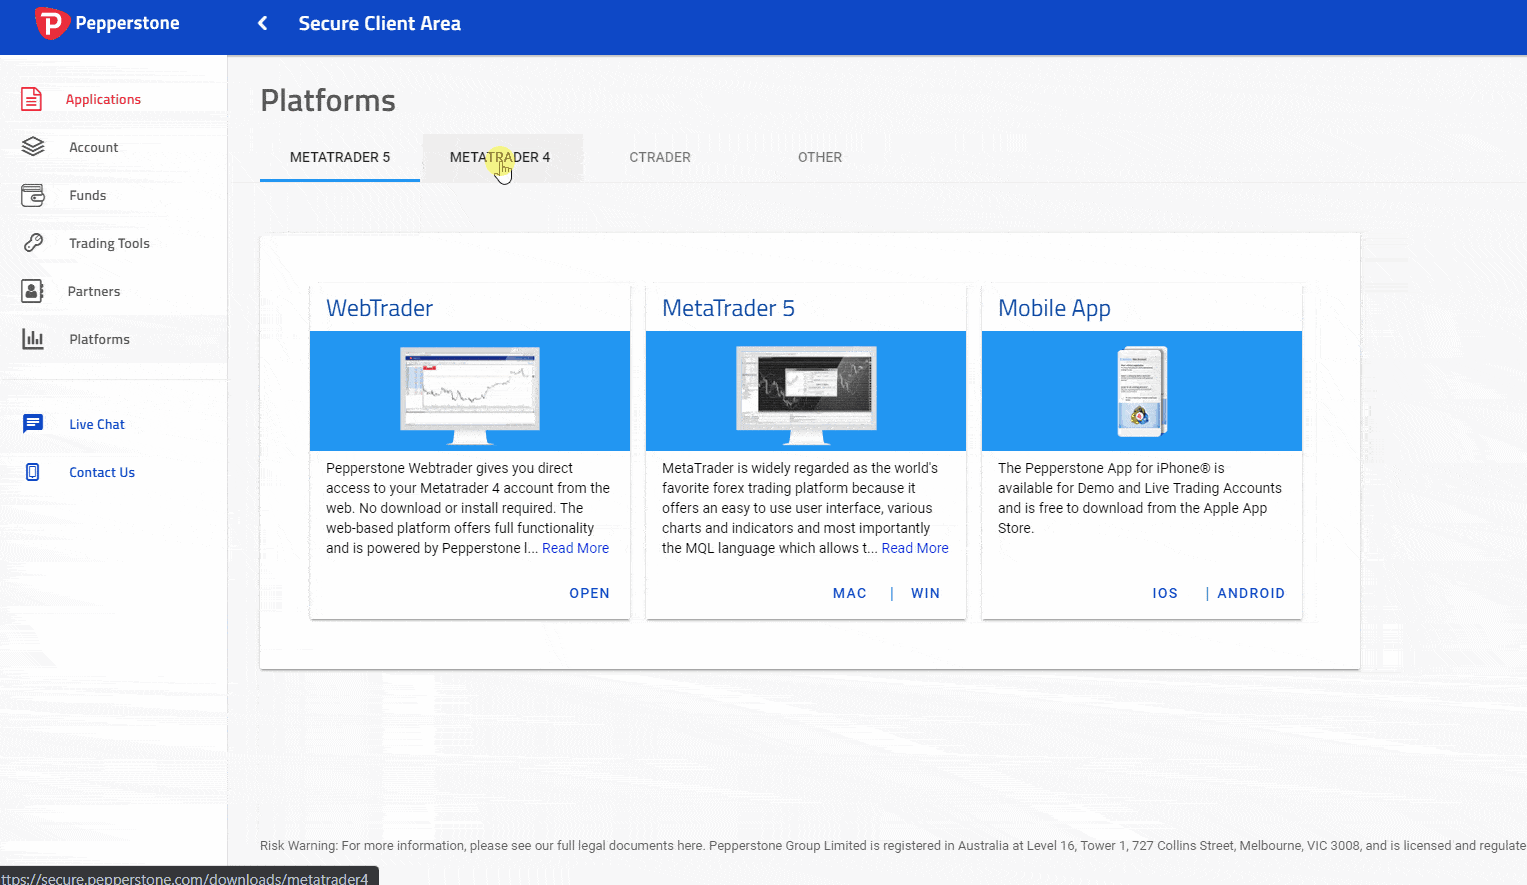Click the back chevron in the header
1527x885 pixels.
coord(262,23)
